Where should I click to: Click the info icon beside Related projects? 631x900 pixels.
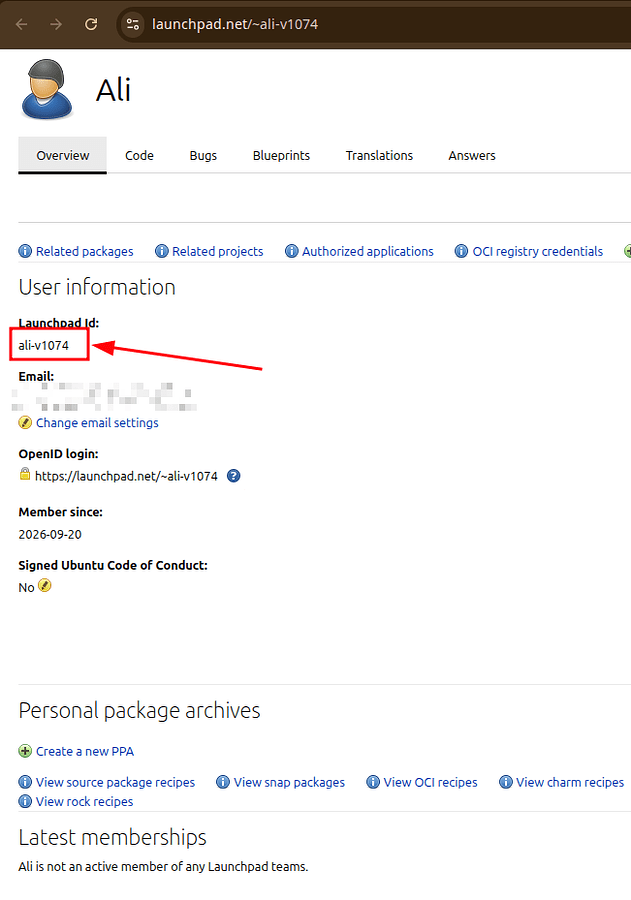tap(162, 251)
